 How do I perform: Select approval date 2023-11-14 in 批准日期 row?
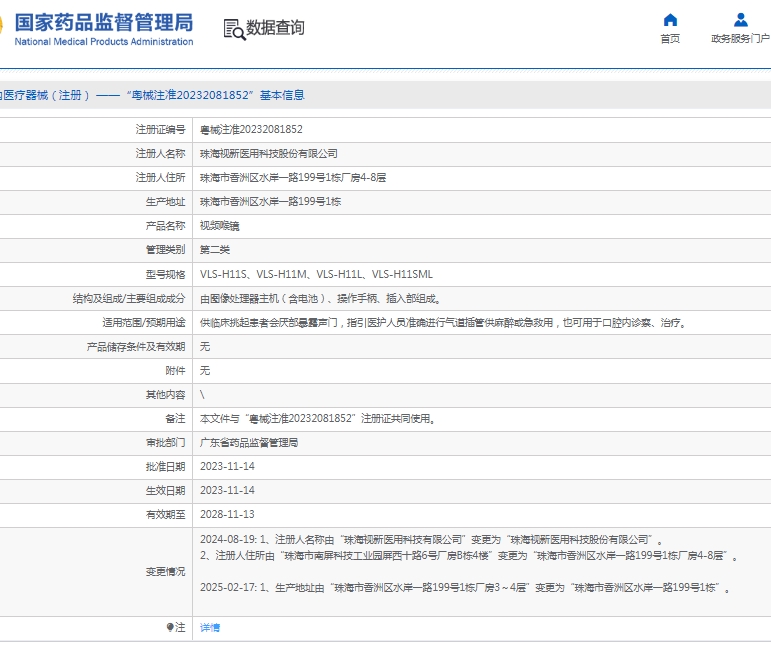coord(227,467)
